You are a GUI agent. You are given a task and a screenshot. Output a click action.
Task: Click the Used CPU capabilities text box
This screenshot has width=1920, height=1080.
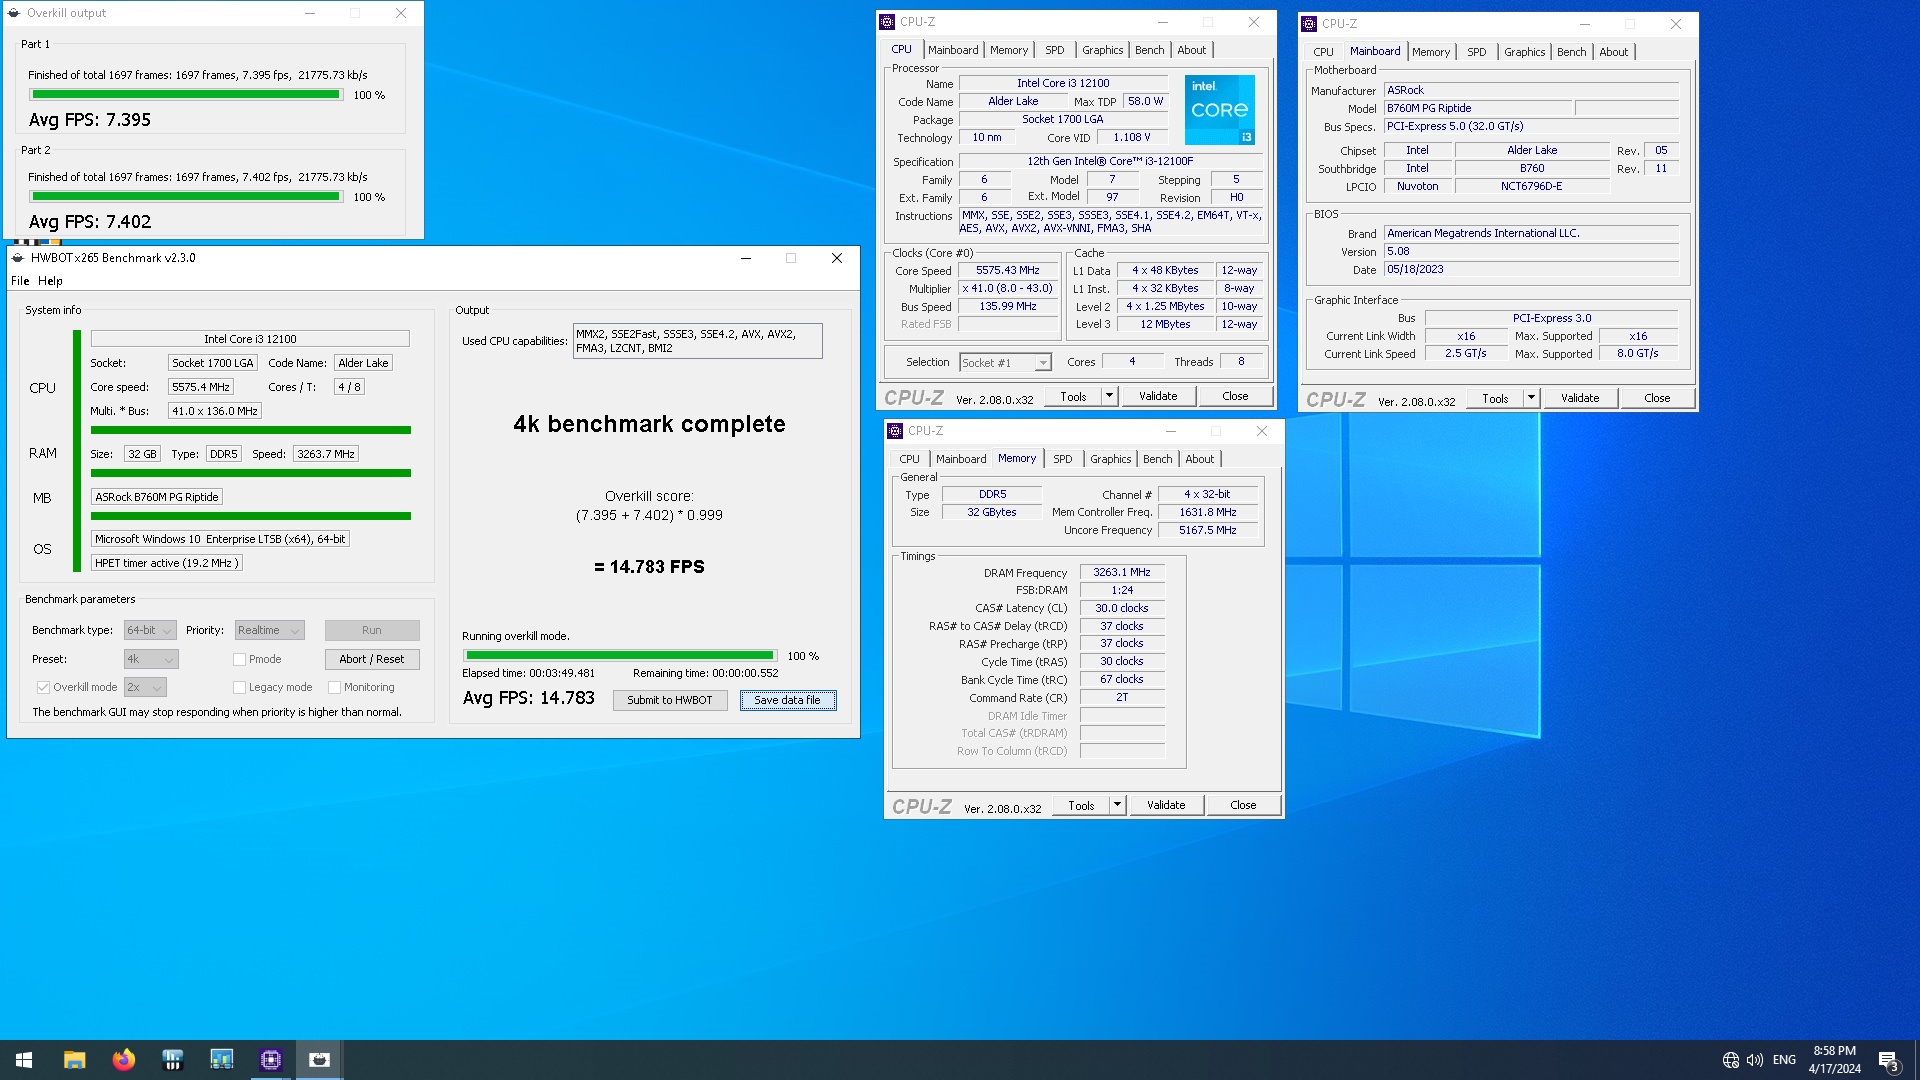click(697, 341)
